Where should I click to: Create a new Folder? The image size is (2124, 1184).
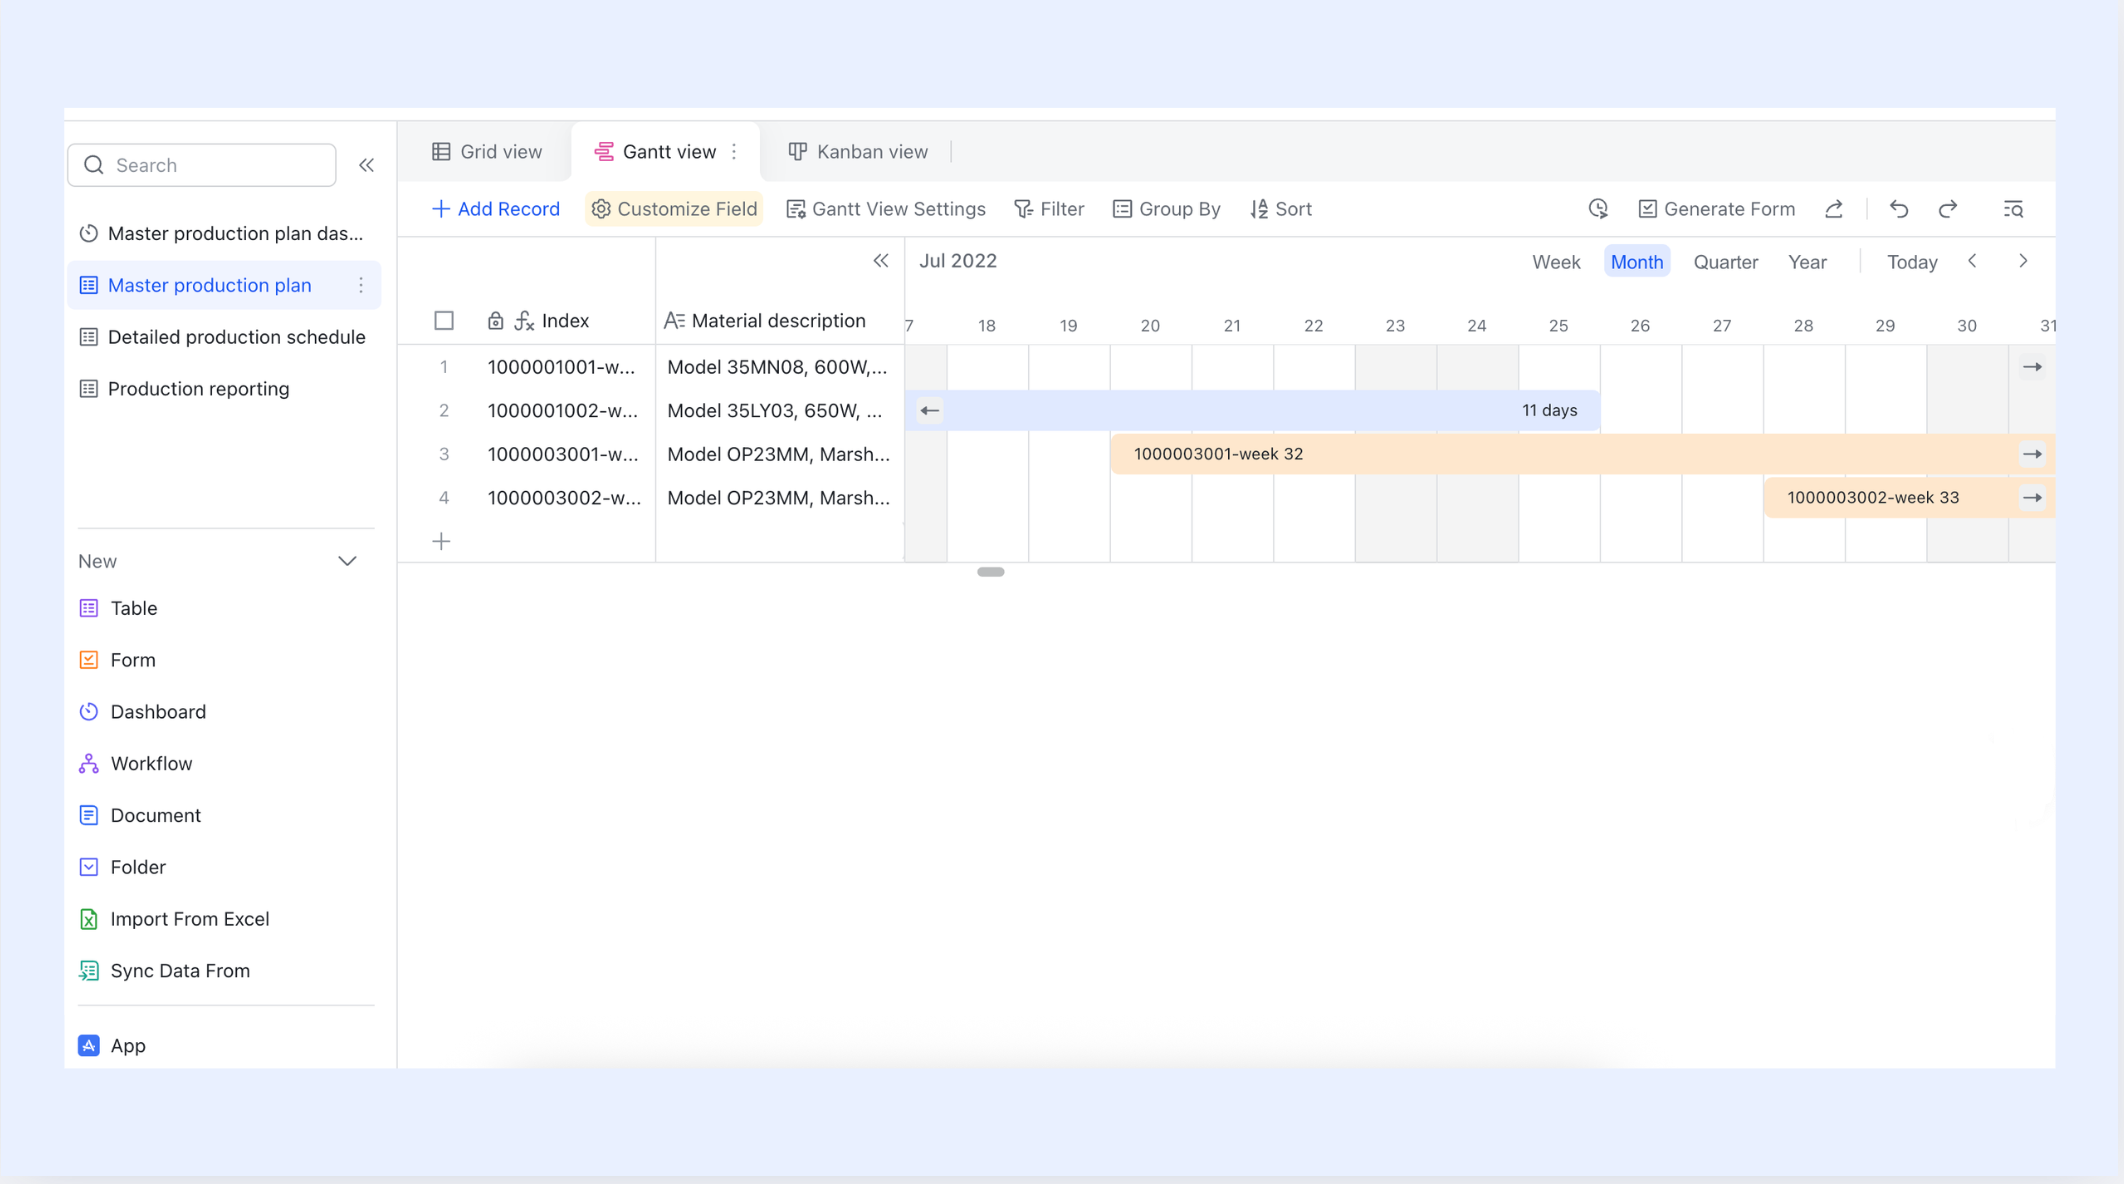click(122, 867)
